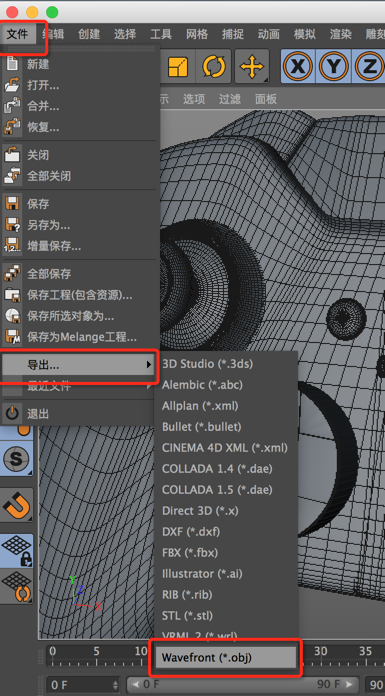This screenshot has width=385, height=696.
Task: Choose 关闭 menu entry
Action: (80, 155)
